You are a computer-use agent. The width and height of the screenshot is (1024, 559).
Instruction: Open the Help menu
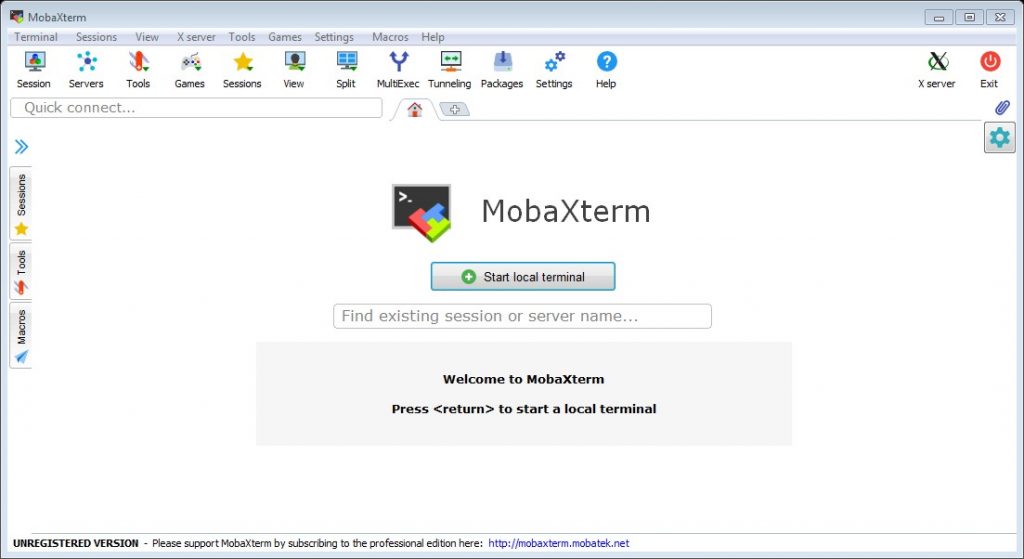click(x=432, y=37)
